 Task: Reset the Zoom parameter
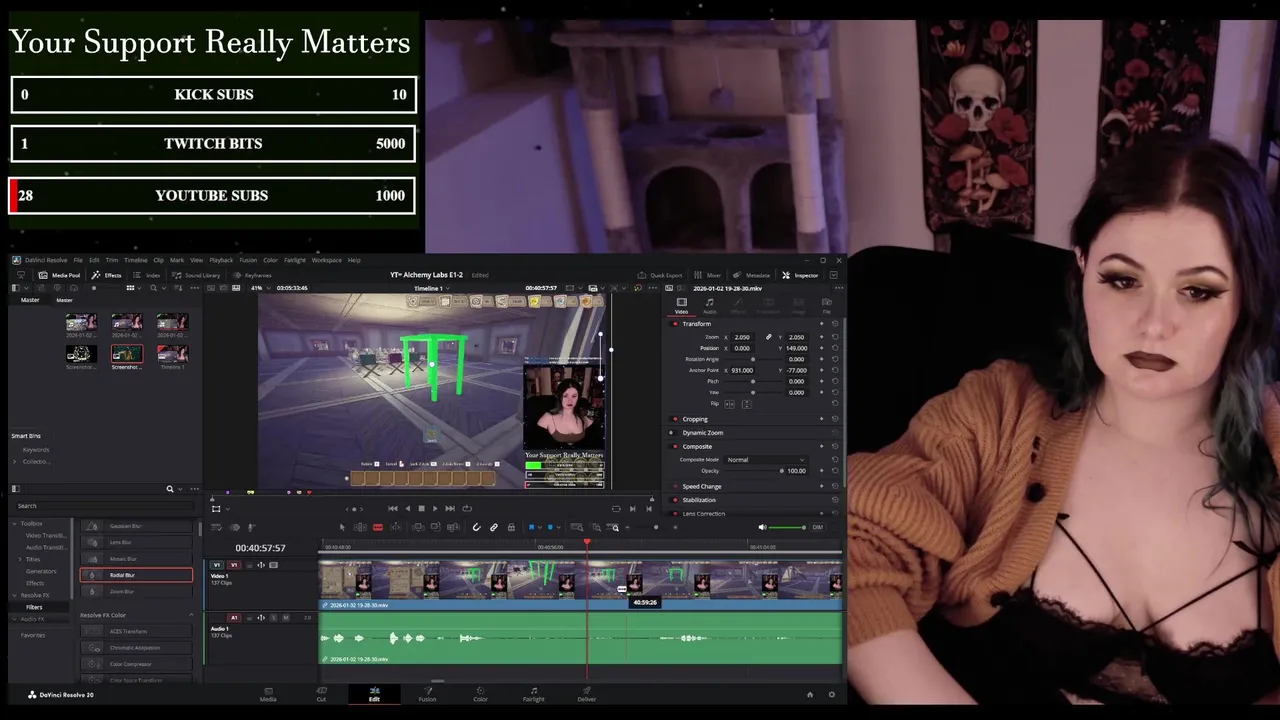tap(835, 337)
